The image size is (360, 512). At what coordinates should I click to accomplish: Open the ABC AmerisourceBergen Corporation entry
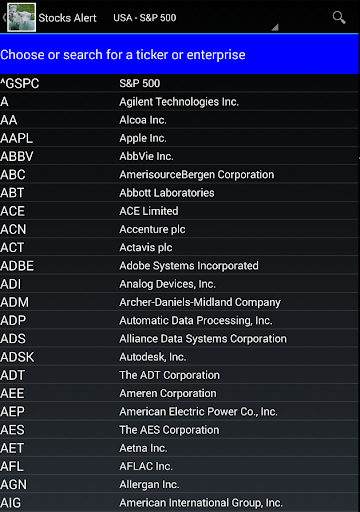click(x=179, y=175)
